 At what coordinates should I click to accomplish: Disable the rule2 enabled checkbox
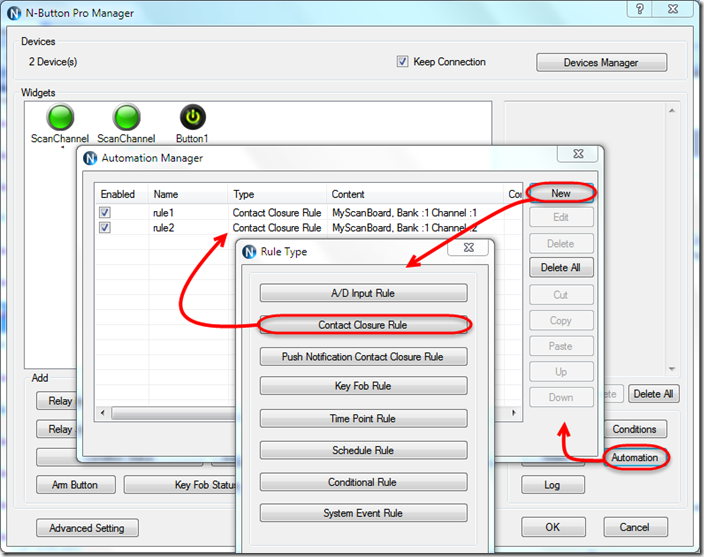(105, 228)
